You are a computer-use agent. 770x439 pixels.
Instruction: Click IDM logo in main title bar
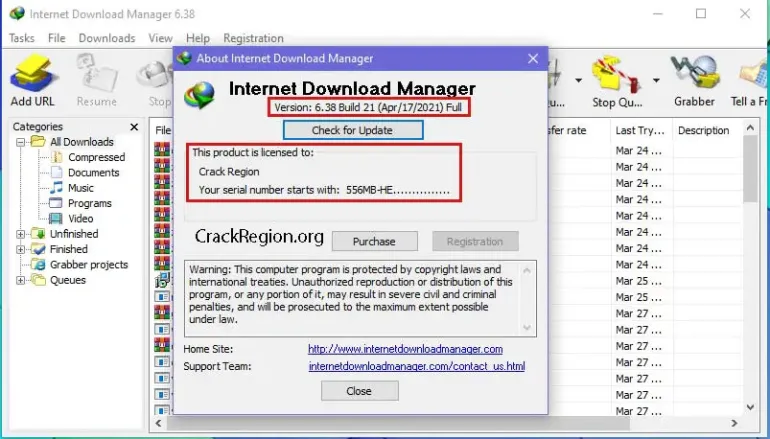pyautogui.click(x=17, y=13)
